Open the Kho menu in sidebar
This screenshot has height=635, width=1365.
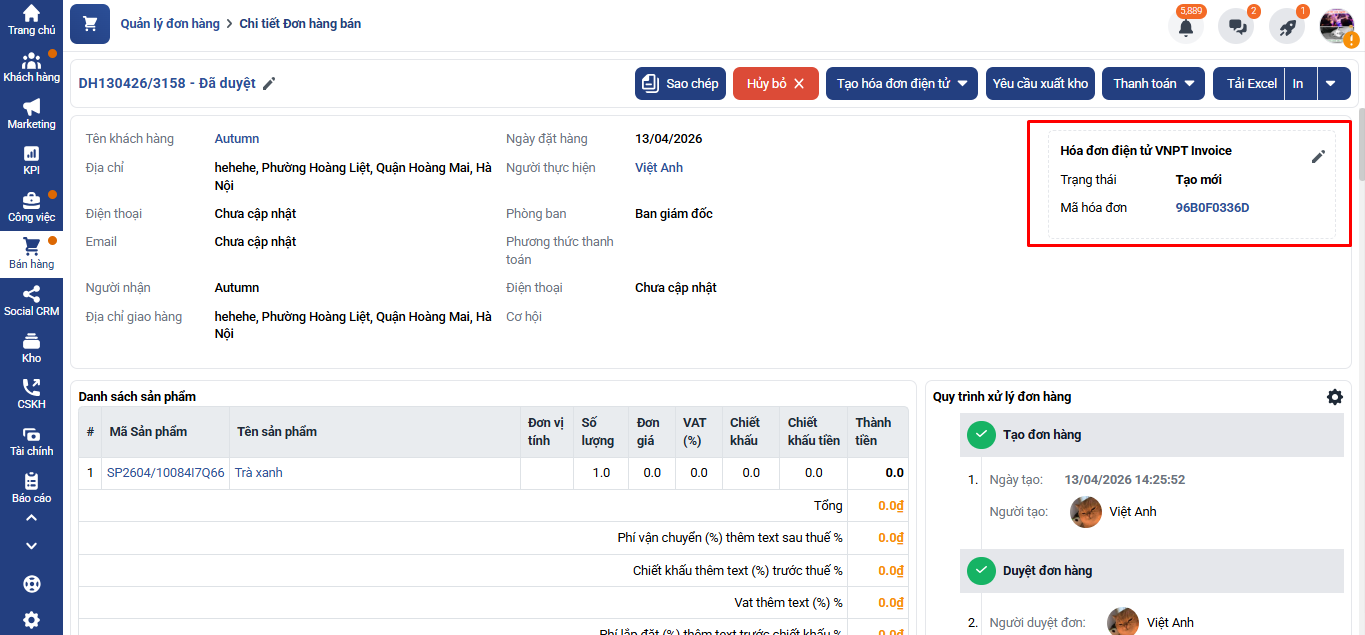tap(31, 348)
